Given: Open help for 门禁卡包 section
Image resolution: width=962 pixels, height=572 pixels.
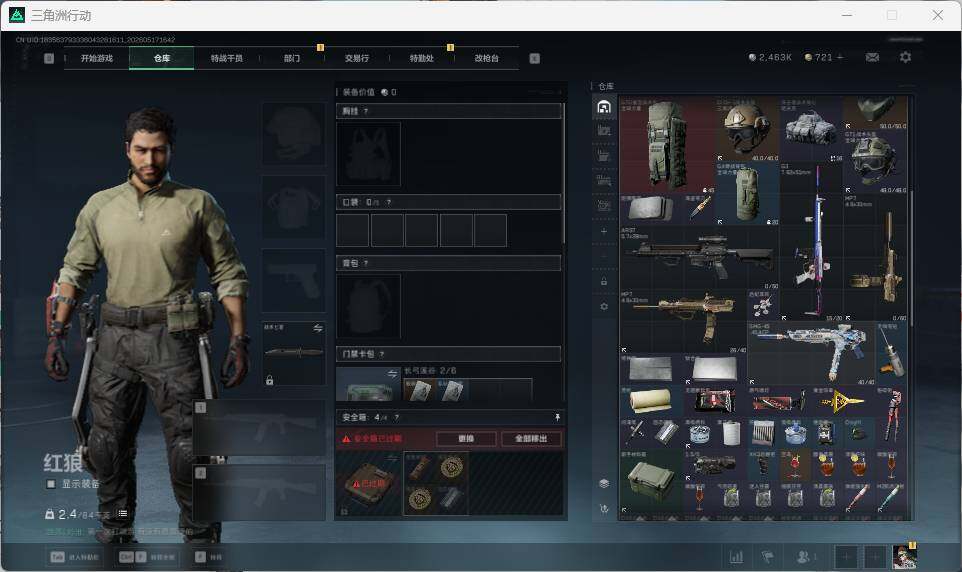Looking at the screenshot, I should coord(382,354).
